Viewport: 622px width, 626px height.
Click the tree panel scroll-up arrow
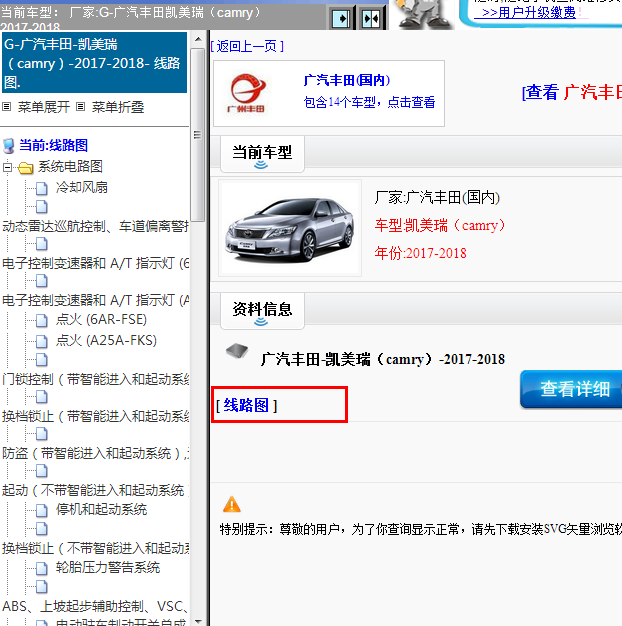(x=198, y=39)
